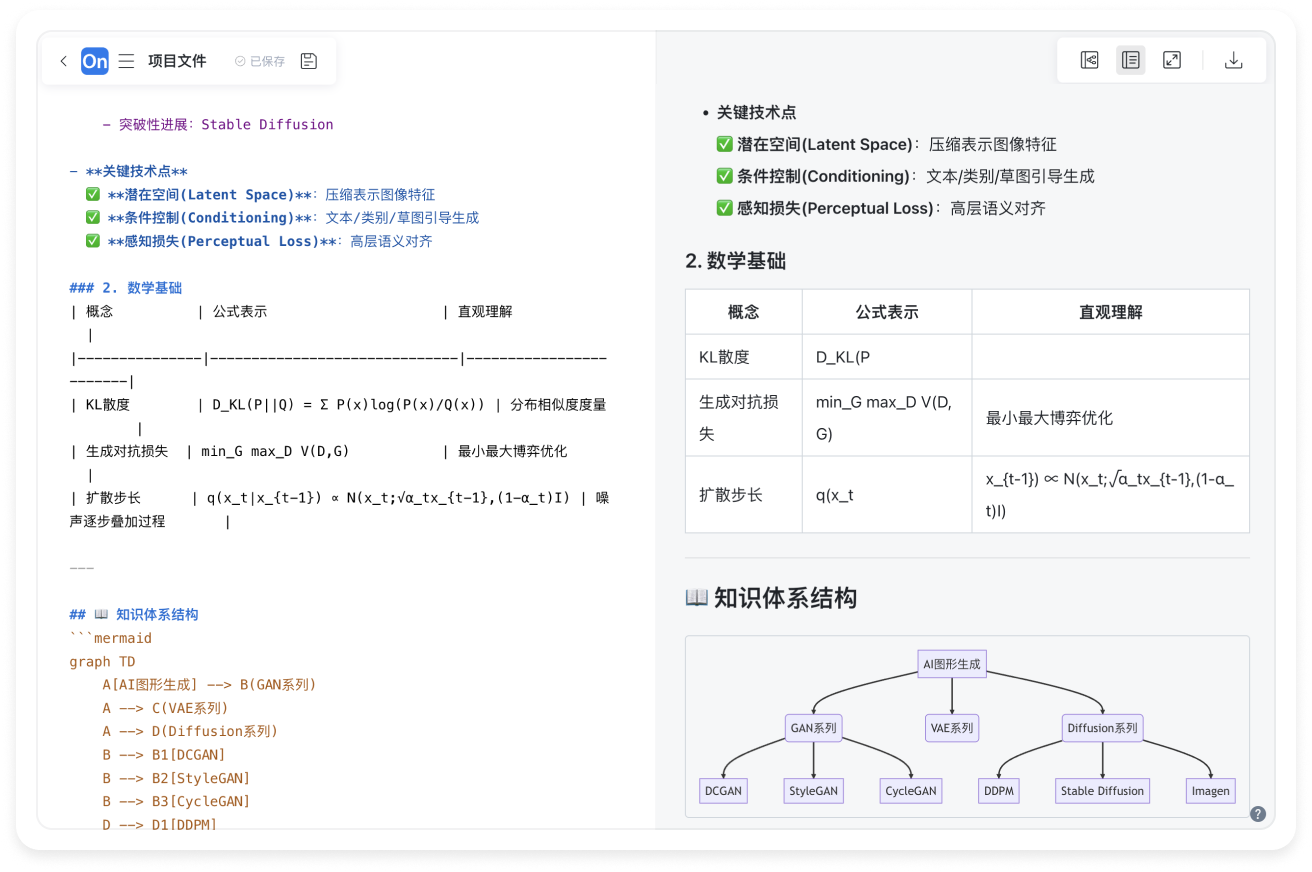The height and width of the screenshot is (872, 1312).
Task: Select the active reading view icon
Action: (x=1130, y=60)
